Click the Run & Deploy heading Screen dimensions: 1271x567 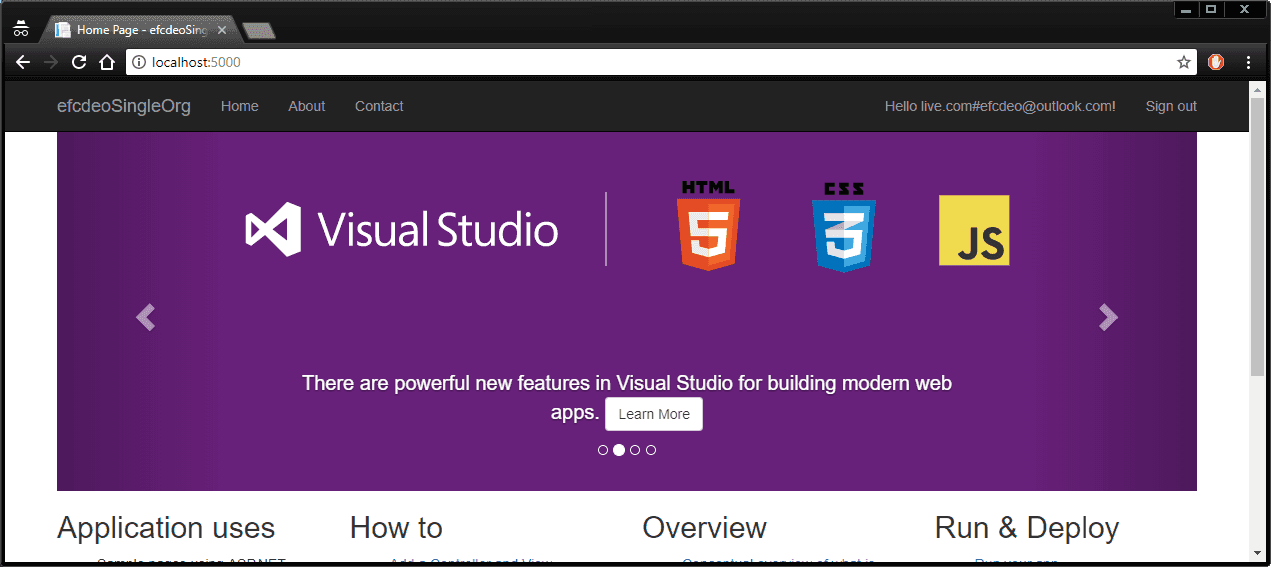point(1027,528)
